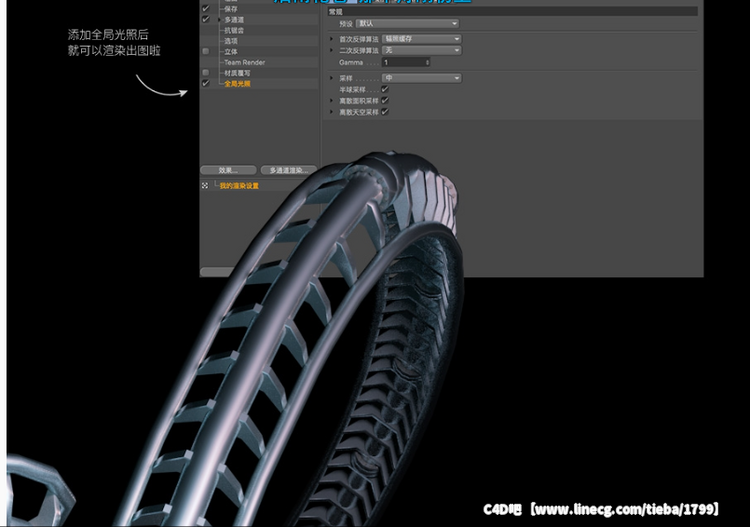The image size is (750, 527).
Task: Open the 采样 quality dropdown
Action: [x=422, y=78]
